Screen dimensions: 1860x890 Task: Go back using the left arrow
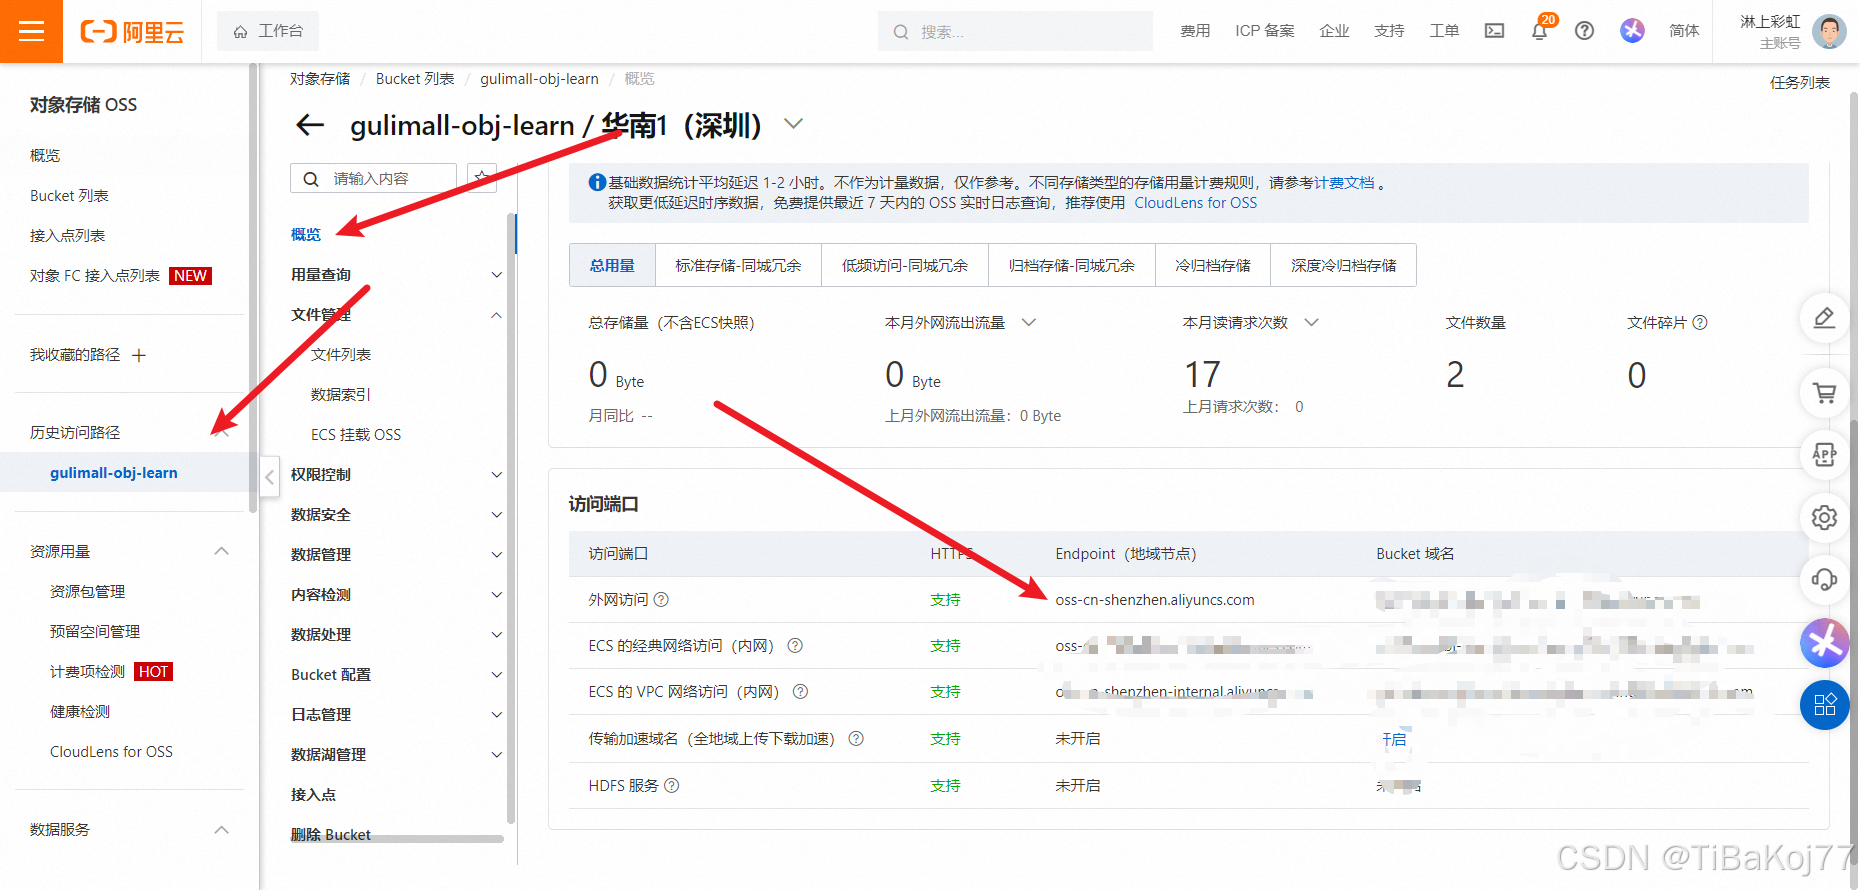310,125
